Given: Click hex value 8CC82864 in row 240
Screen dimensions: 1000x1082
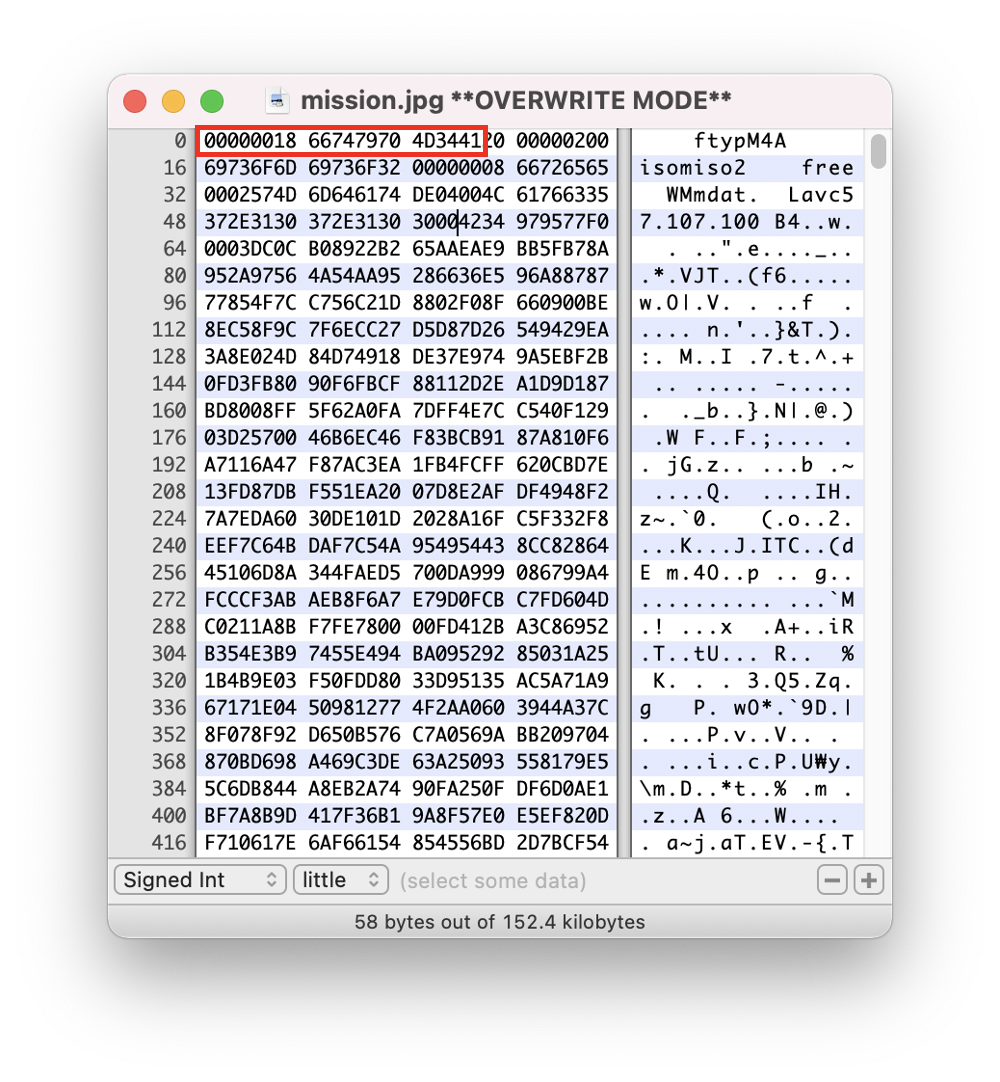Looking at the screenshot, I should [x=562, y=545].
